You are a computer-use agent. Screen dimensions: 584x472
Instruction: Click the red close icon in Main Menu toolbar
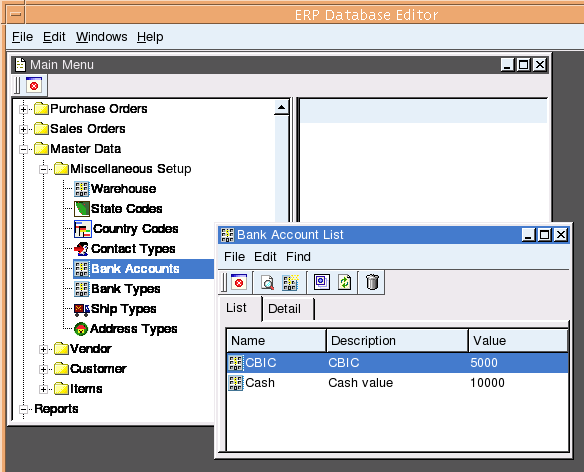tap(34, 85)
